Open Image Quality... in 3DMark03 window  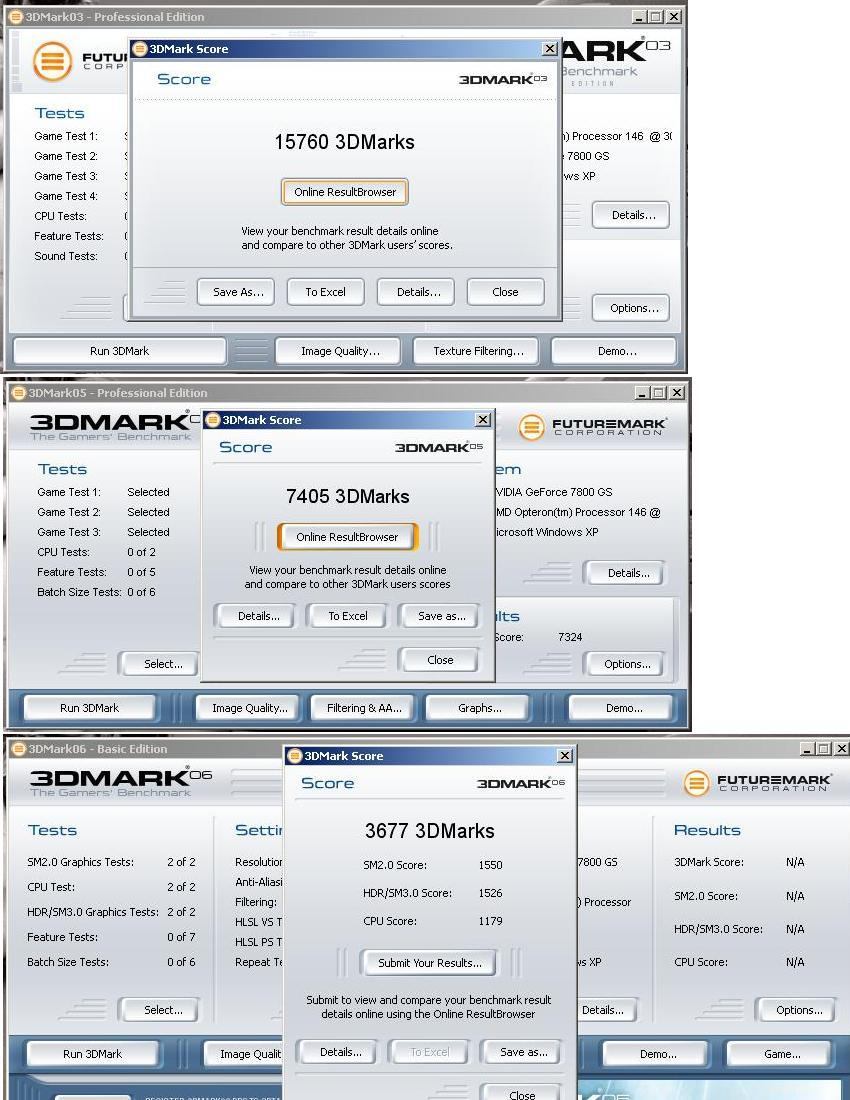[x=340, y=351]
